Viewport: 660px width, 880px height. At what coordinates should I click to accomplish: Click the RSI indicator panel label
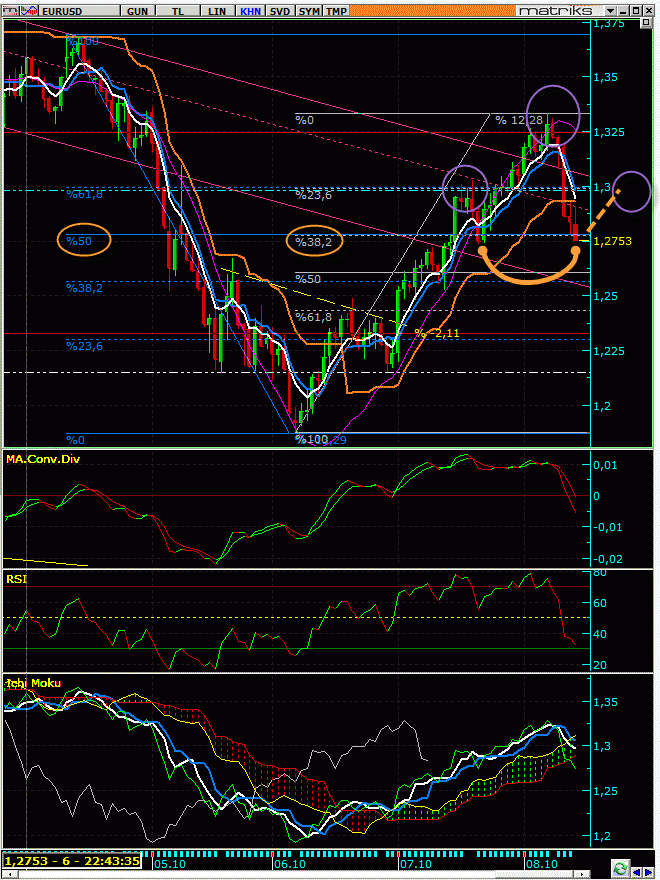tap(16, 578)
